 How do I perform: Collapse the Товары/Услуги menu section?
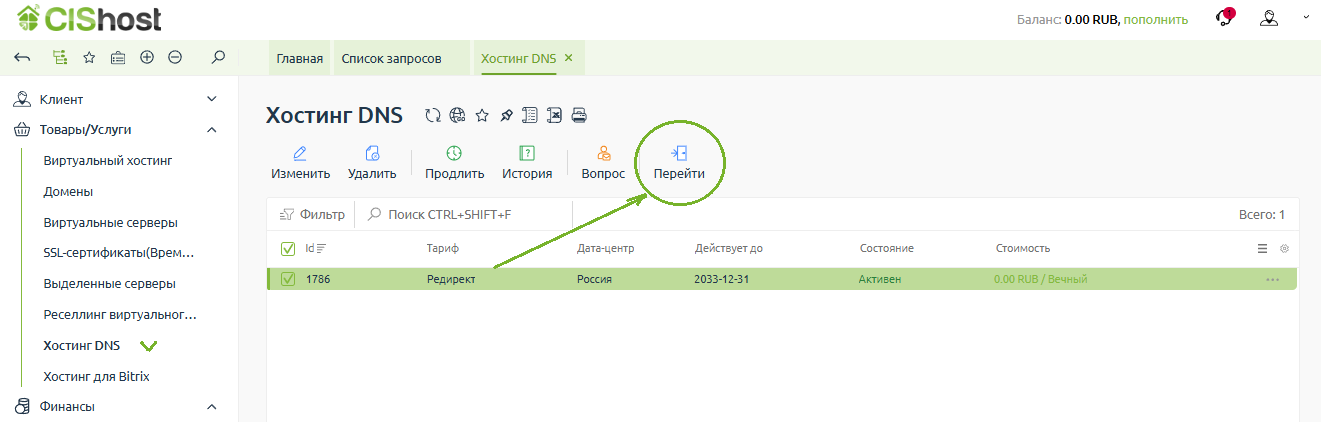pos(211,129)
